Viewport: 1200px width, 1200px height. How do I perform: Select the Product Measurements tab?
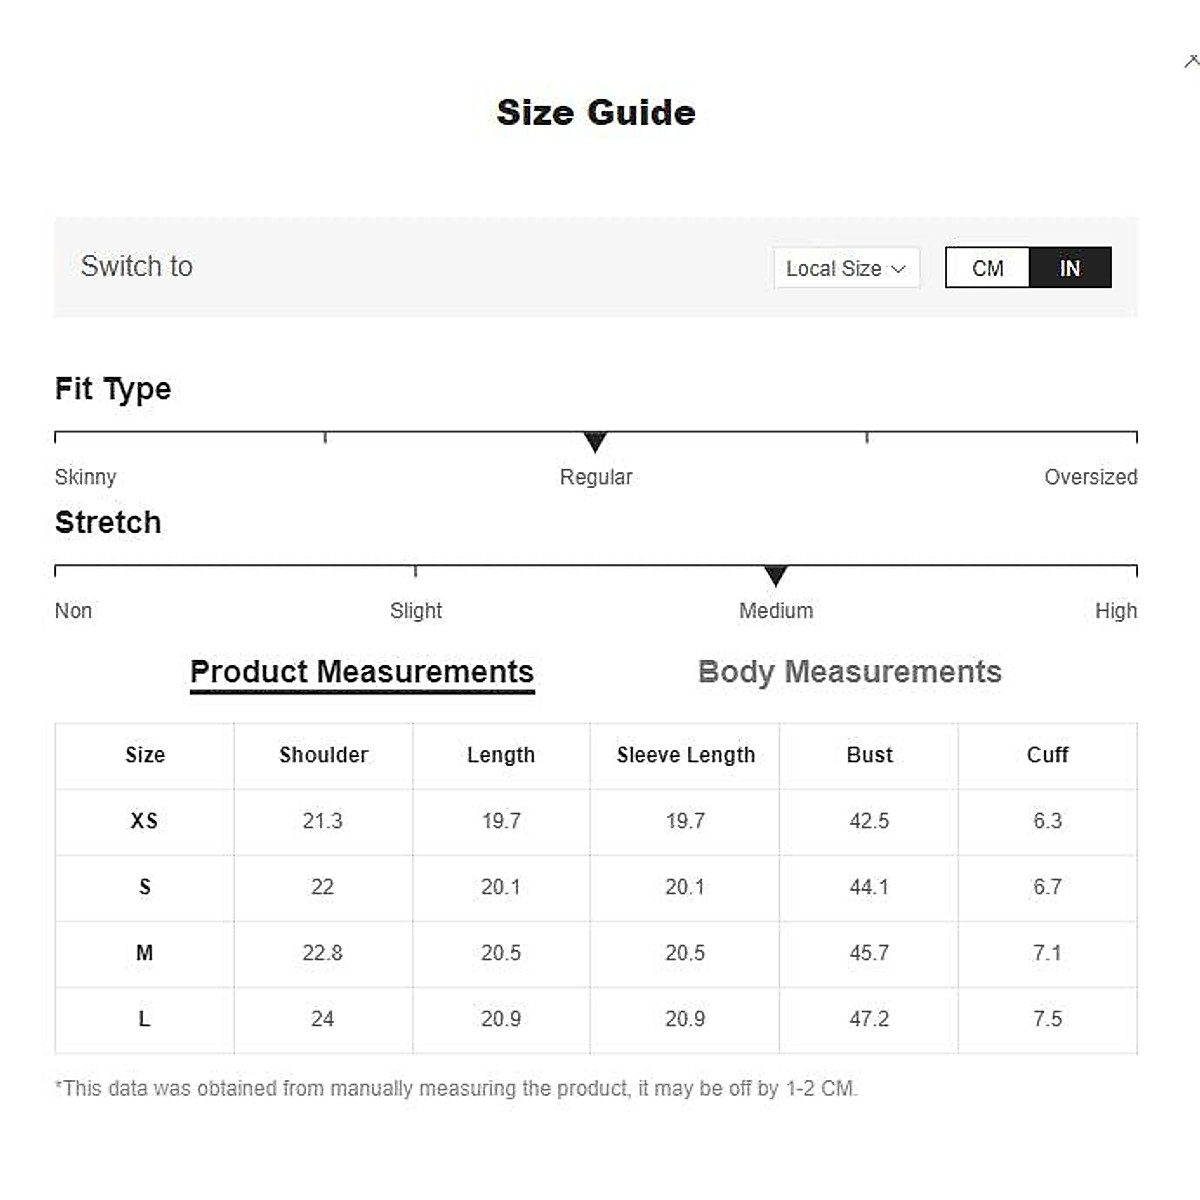coord(362,672)
